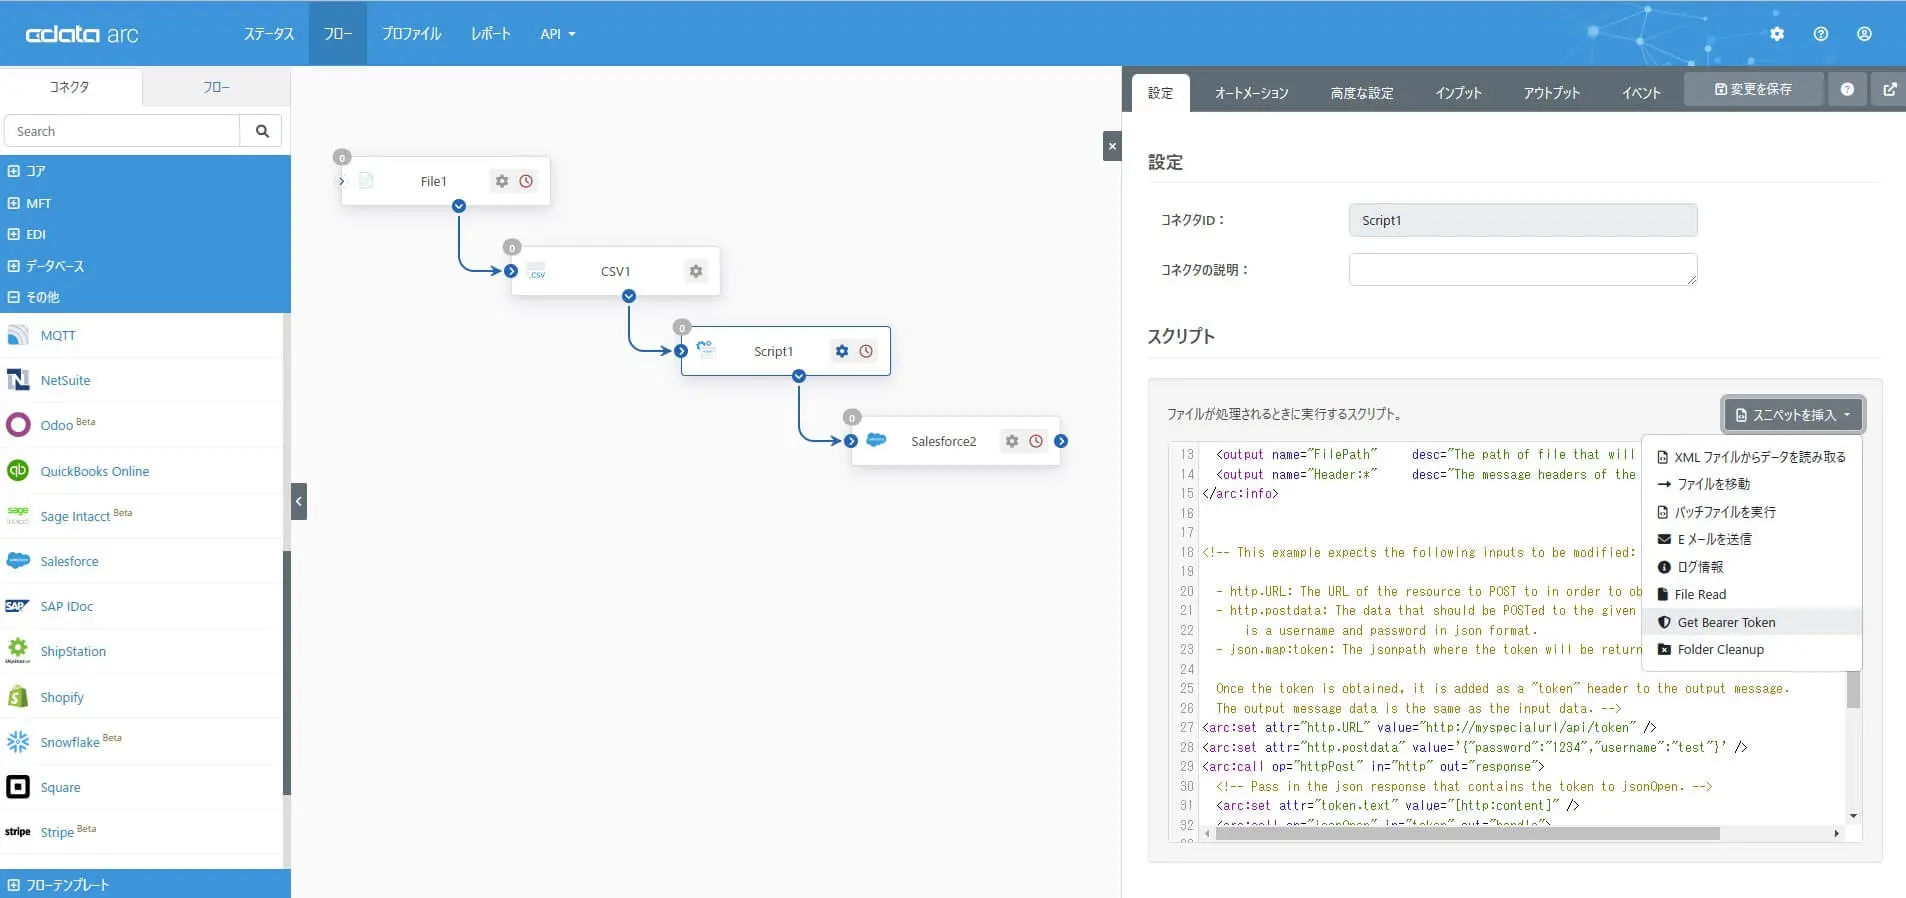
Task: Choose Get Bearer Token snippet
Action: coord(1752,622)
